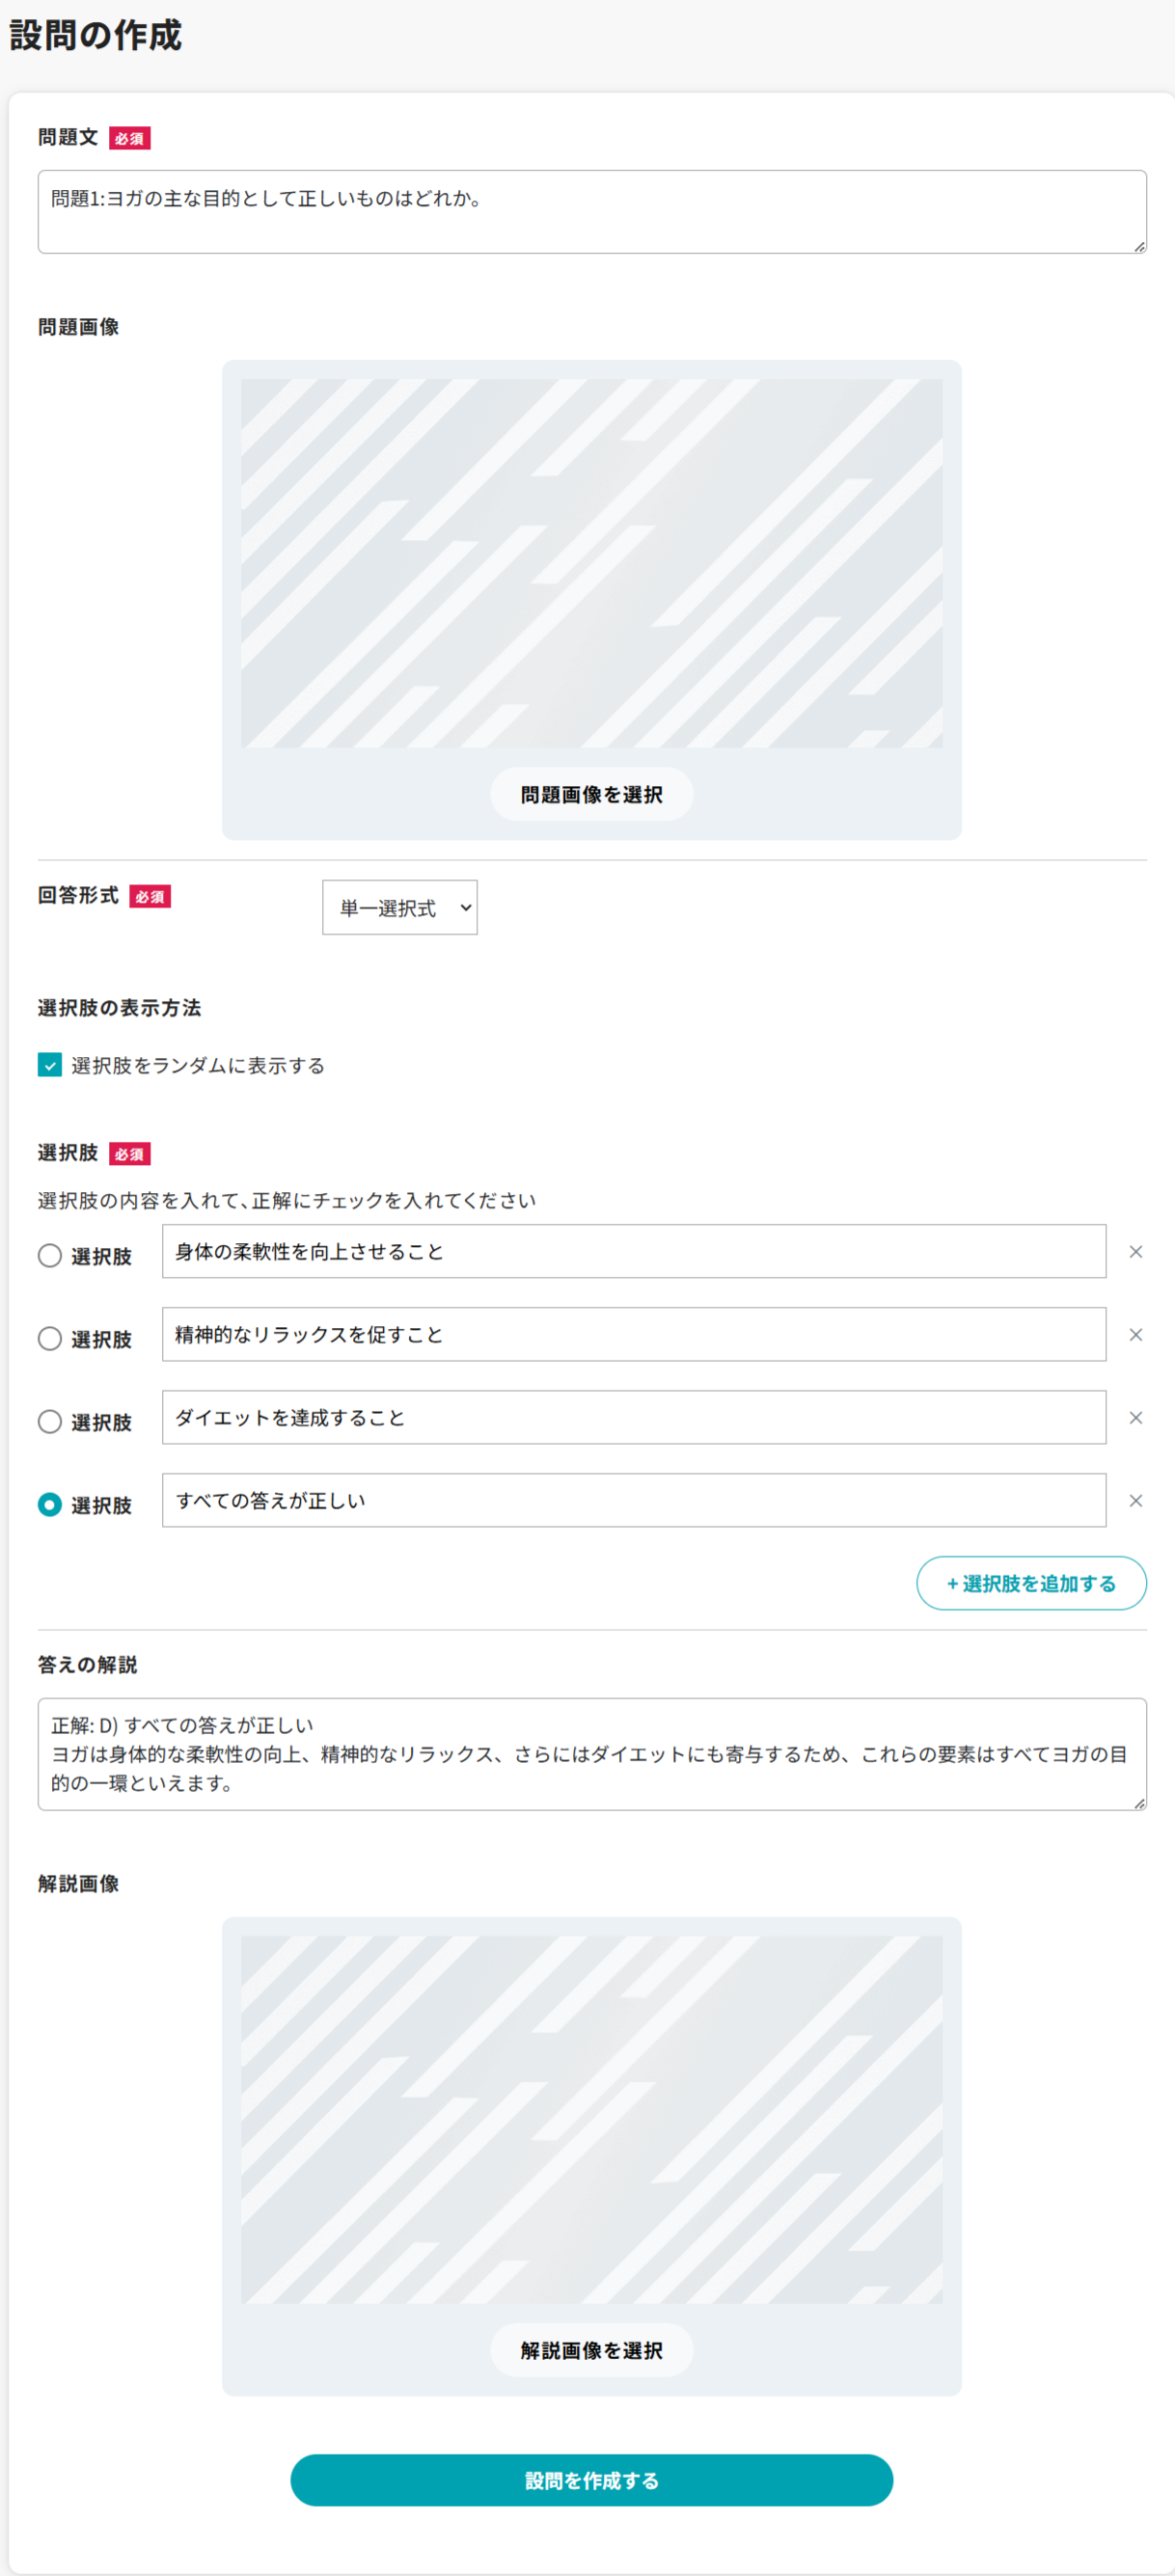Select the すべての答えが正しい radio button

coord(50,1505)
